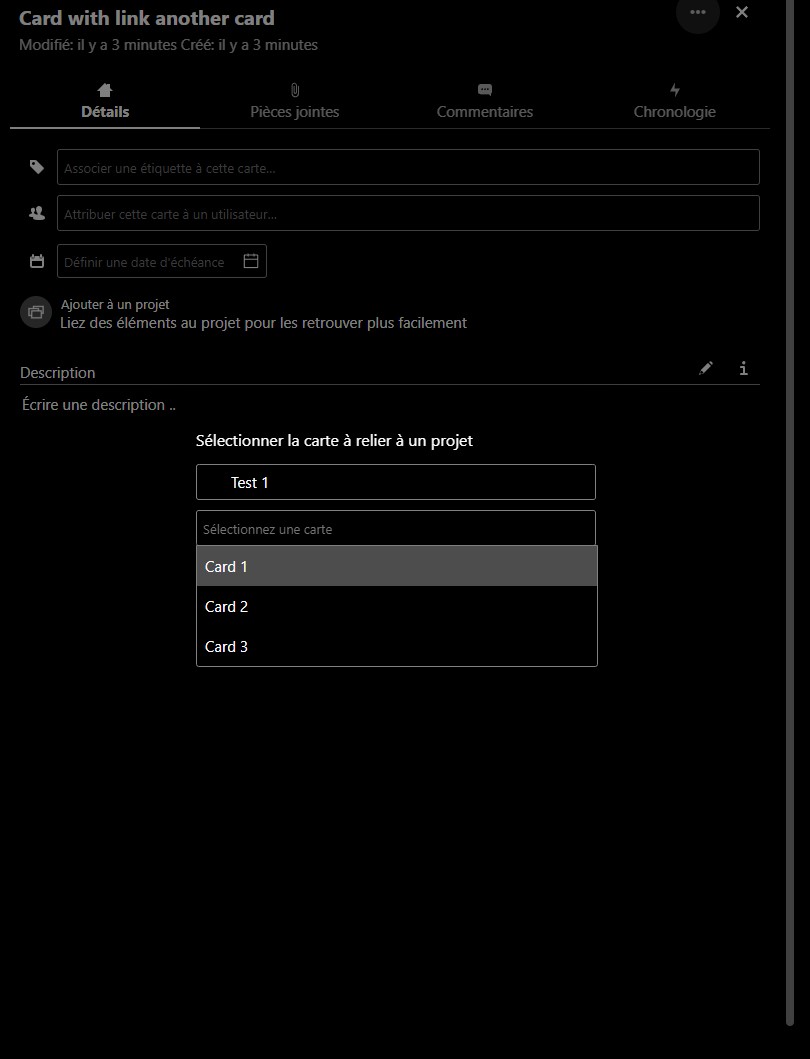Switch to the Chronologie tab
Screen dimensions: 810x1059
coord(674,101)
